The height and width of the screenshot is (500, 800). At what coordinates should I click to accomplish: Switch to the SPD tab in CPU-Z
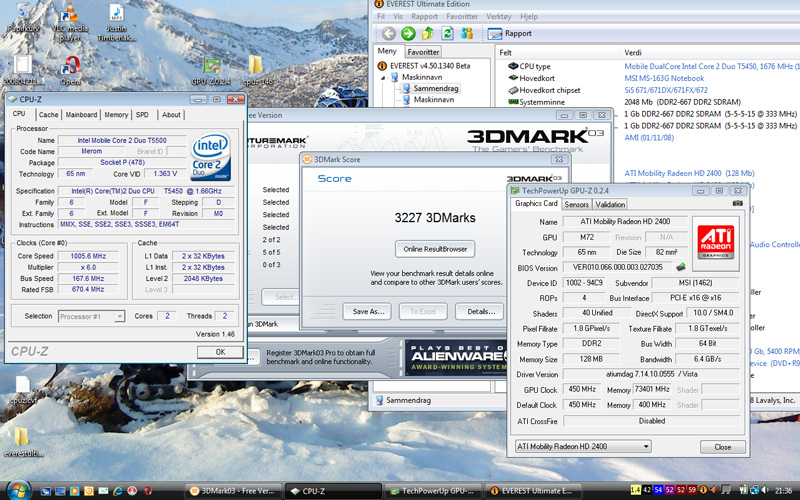coord(142,115)
